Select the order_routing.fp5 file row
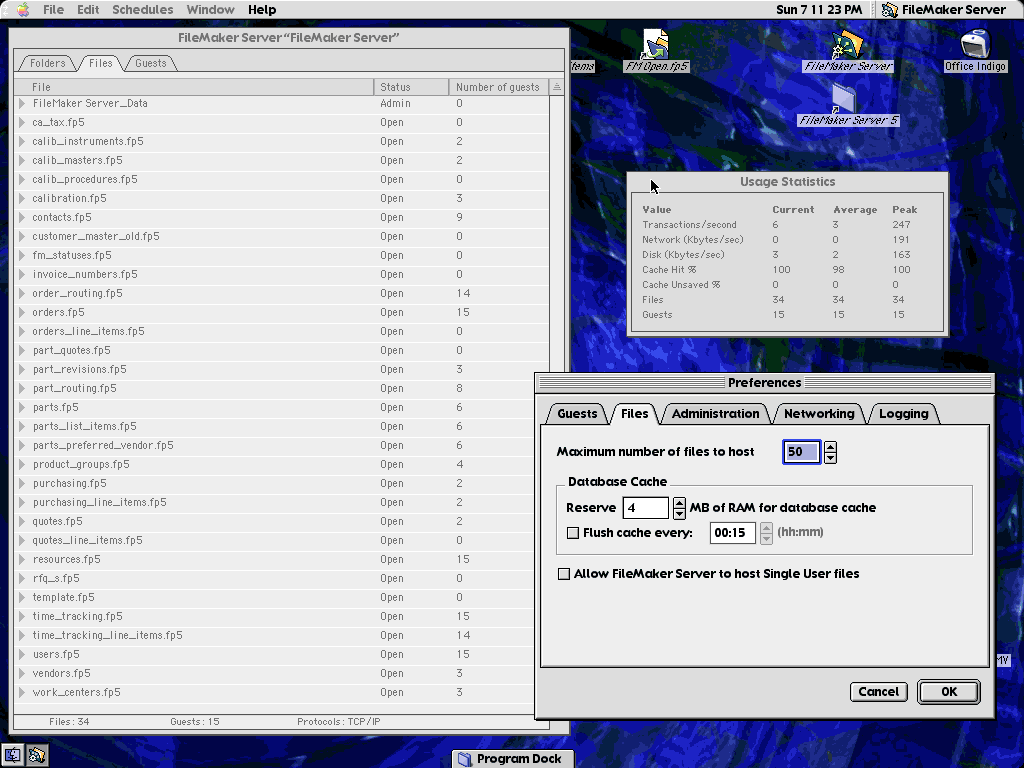1024x768 pixels. [281, 293]
